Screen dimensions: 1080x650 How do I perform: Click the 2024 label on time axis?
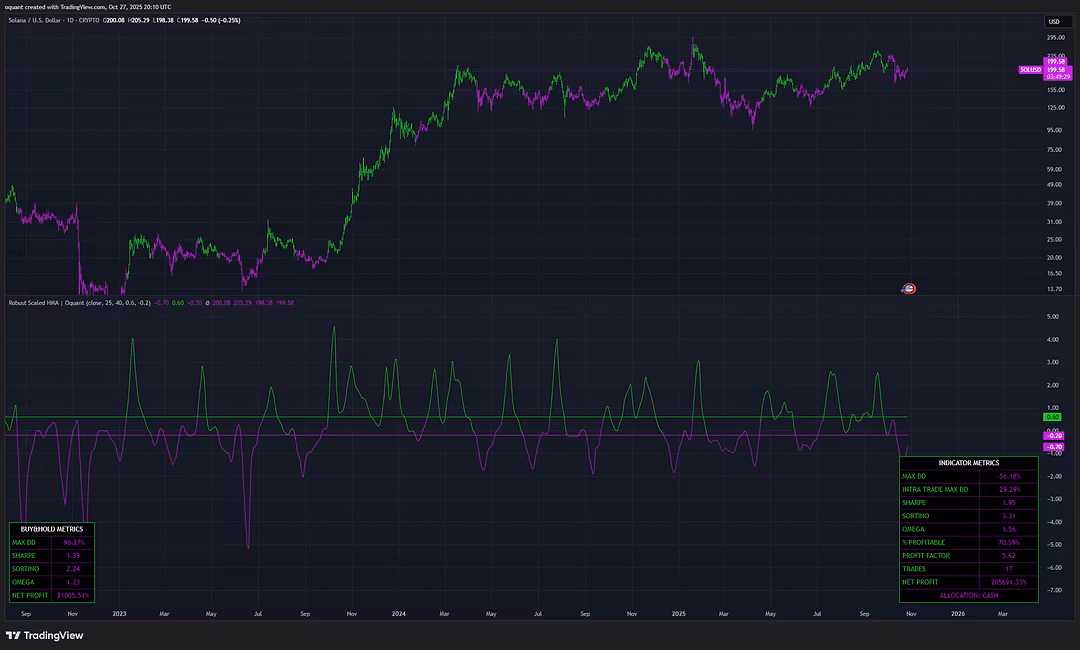[399, 613]
